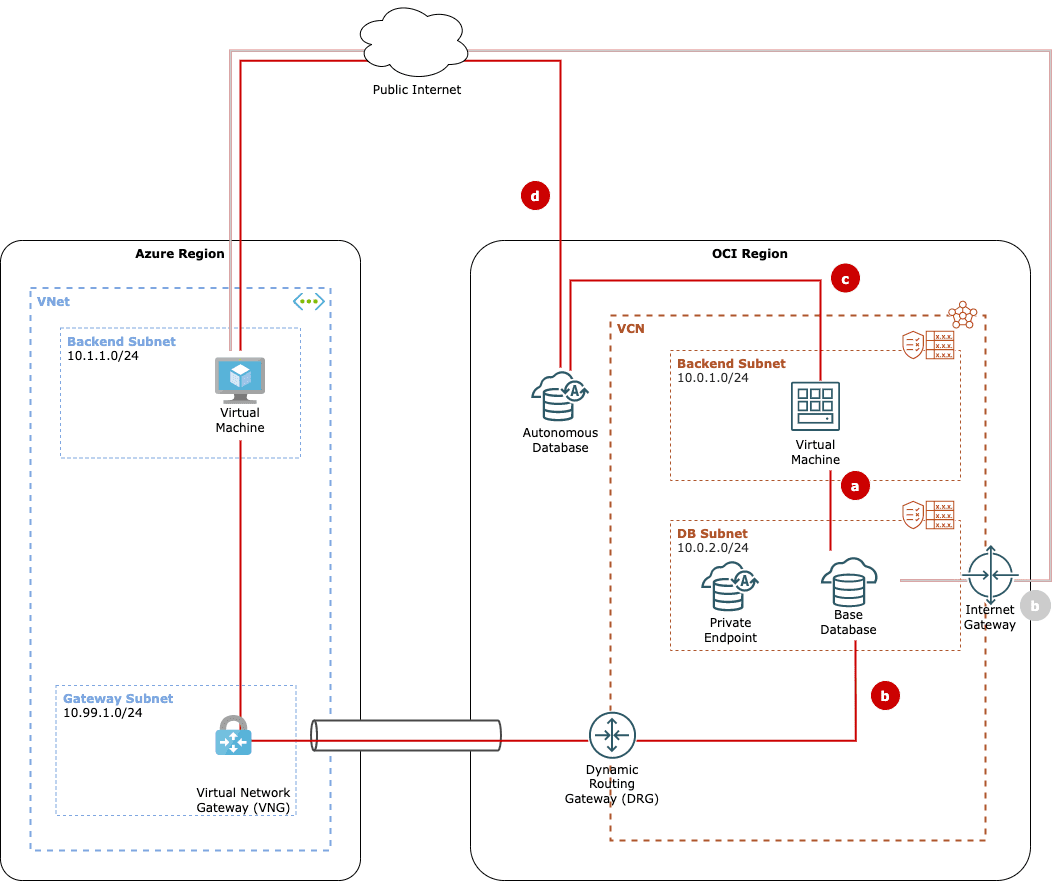Image resolution: width=1055 pixels, height=882 pixels.
Task: Click the Gateway Subnet heading
Action: [118, 698]
